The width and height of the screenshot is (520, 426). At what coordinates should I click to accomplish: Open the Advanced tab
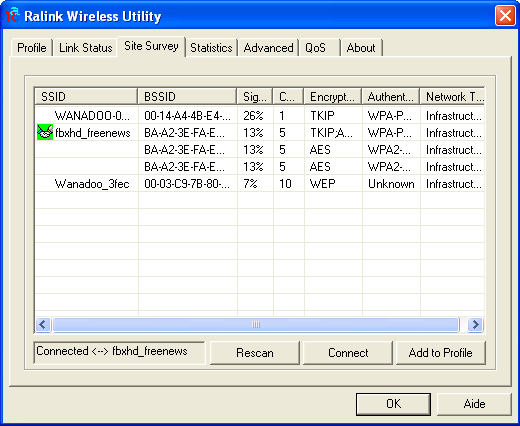[x=268, y=48]
